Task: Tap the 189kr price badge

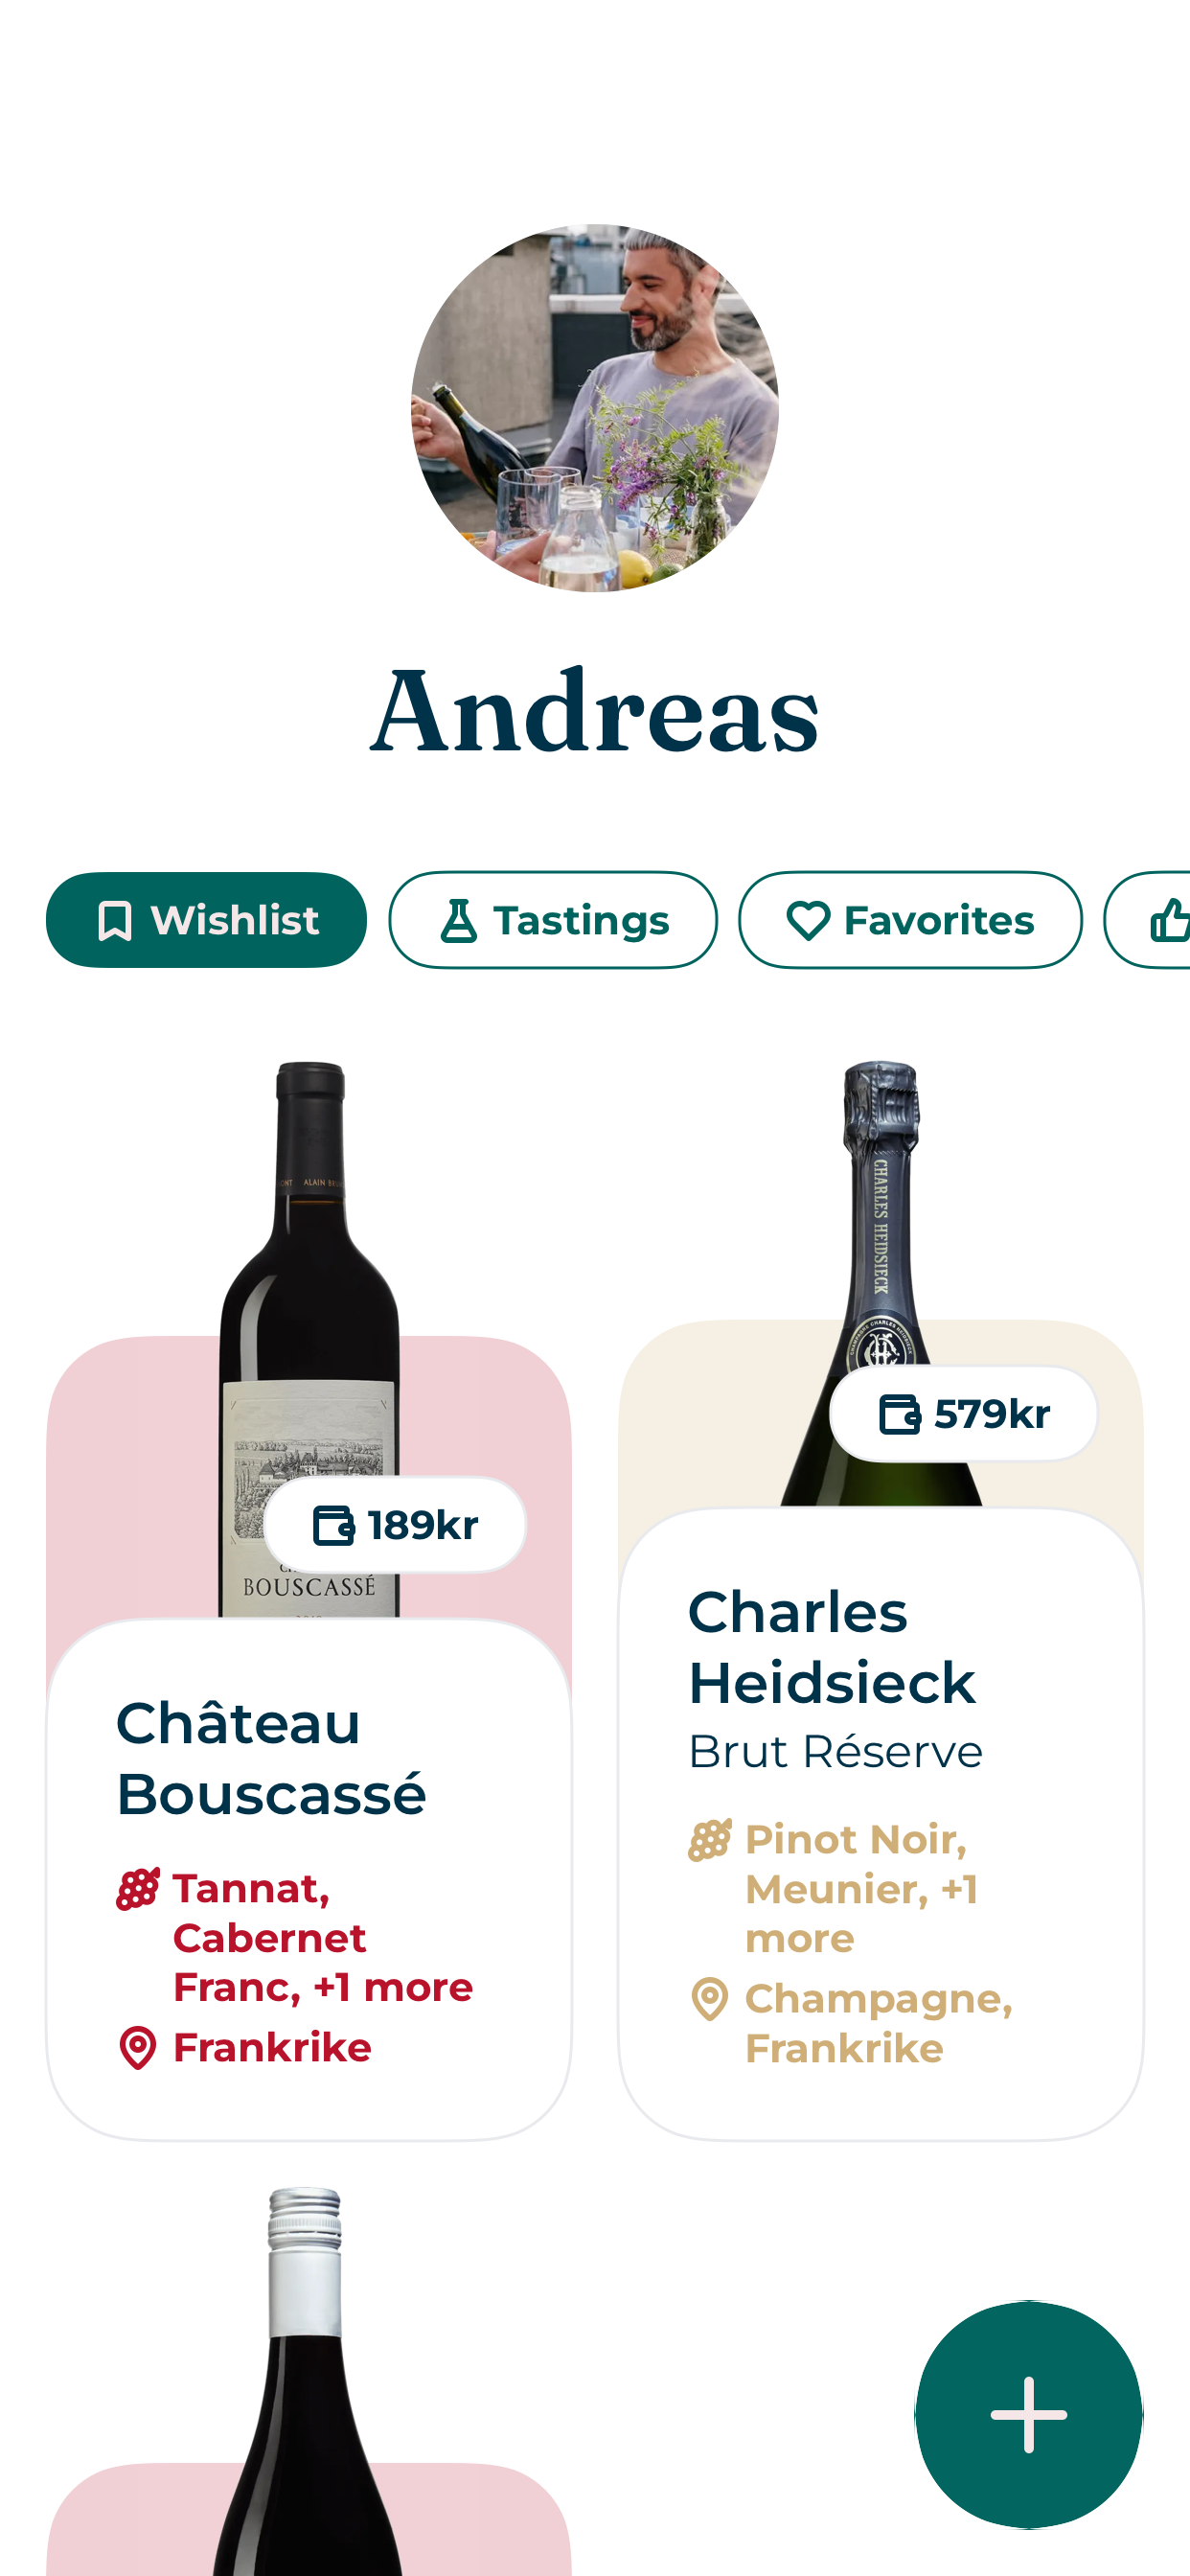Action: tap(395, 1526)
